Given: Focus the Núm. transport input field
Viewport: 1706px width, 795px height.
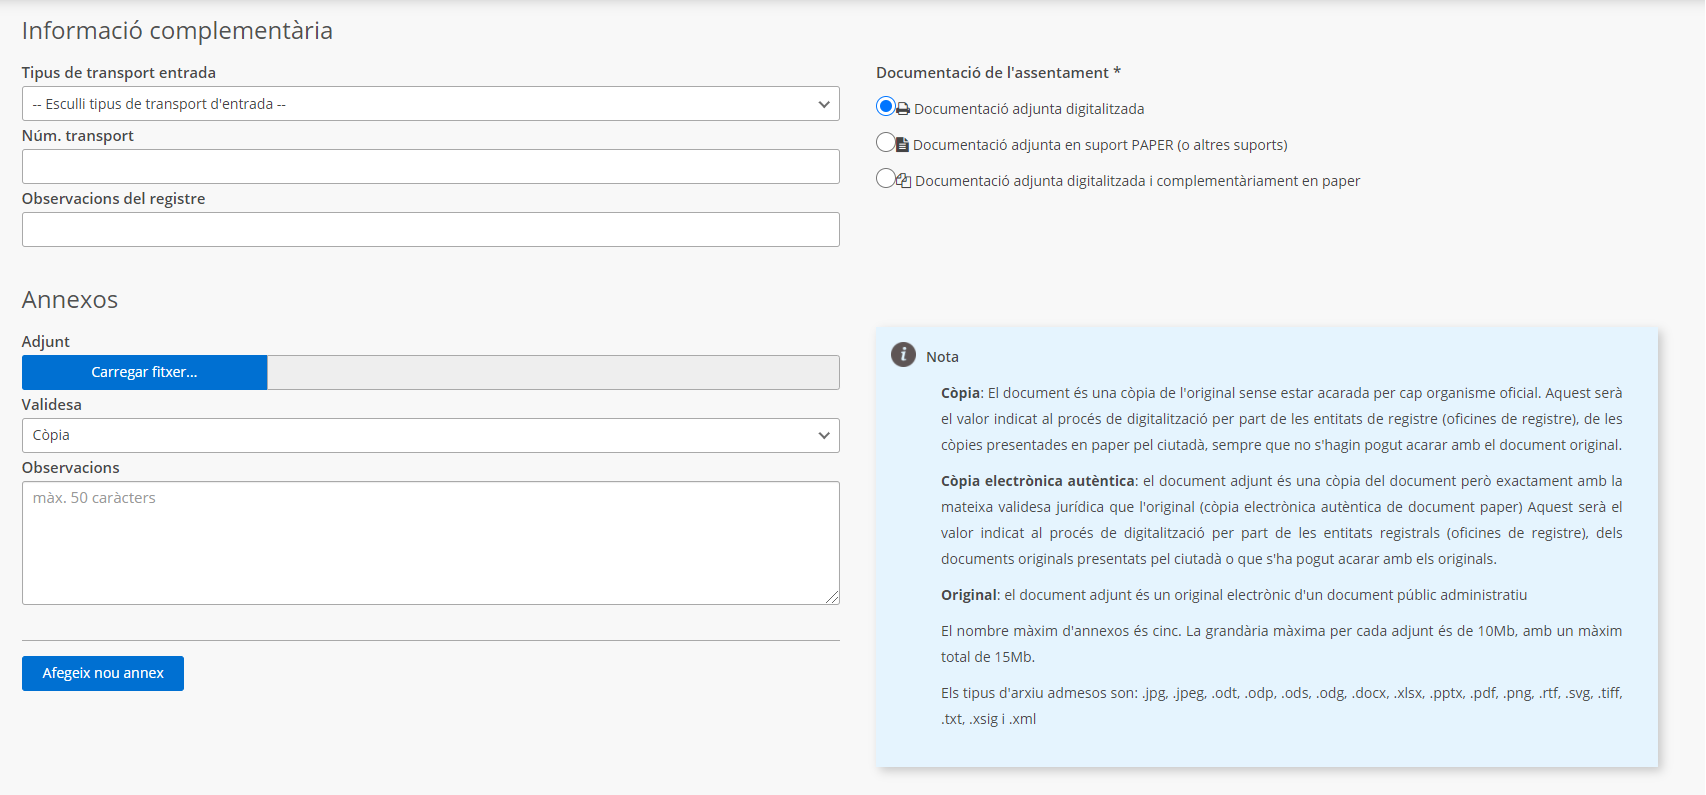Looking at the screenshot, I should 430,167.
